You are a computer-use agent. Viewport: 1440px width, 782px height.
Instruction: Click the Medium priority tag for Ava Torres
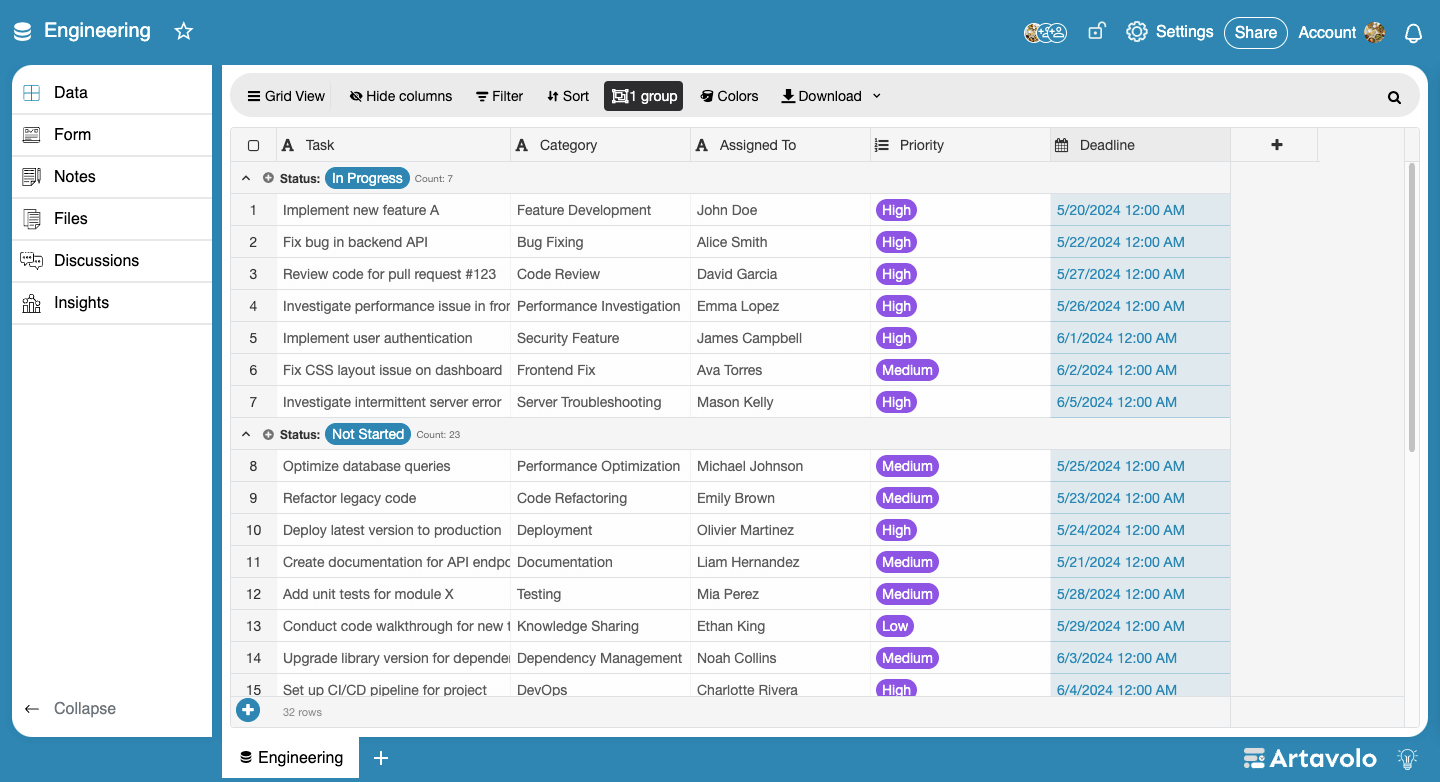[x=907, y=370]
